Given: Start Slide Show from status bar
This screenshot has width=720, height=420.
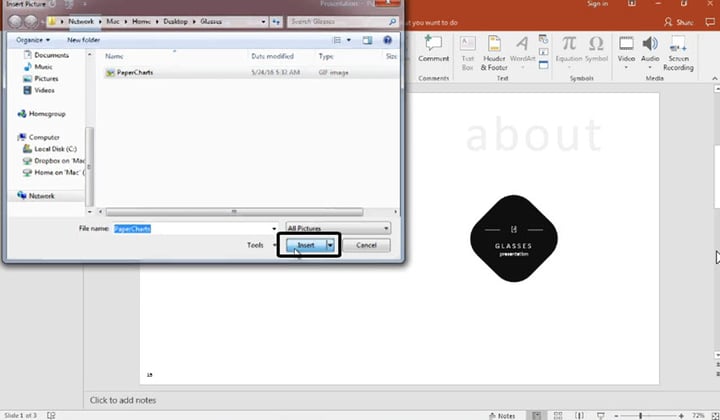Looking at the screenshot, I should coord(601,415).
